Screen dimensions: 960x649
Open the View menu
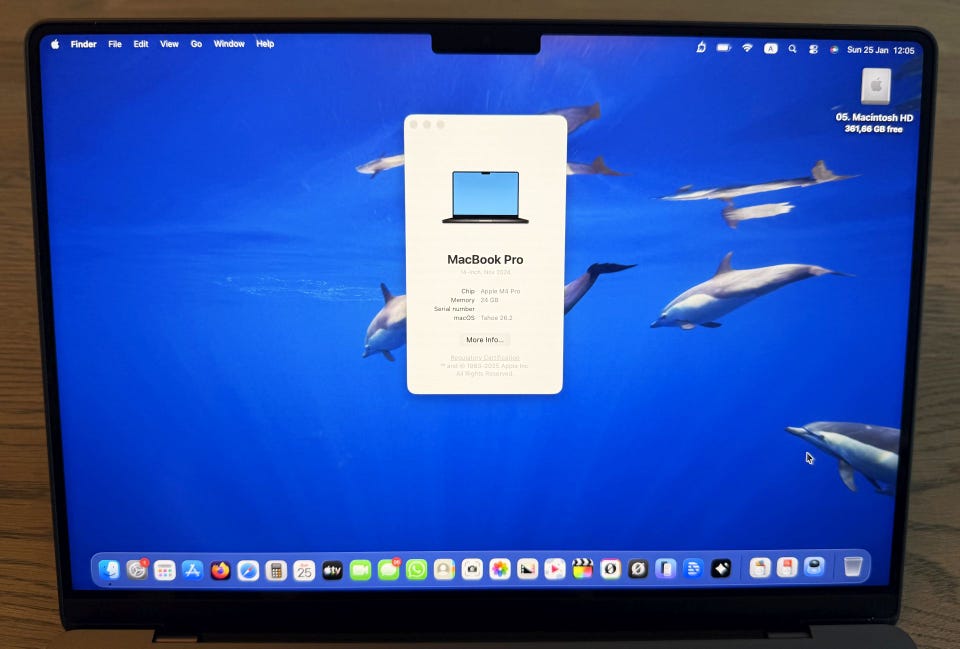point(169,44)
